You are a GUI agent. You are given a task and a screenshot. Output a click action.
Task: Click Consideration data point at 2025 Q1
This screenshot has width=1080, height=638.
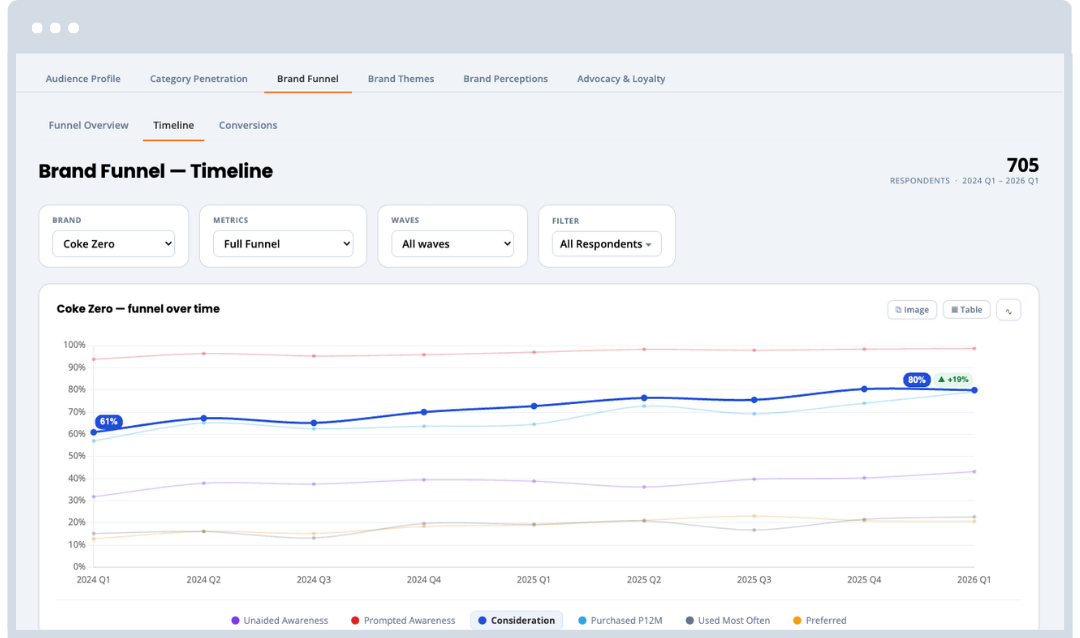tap(534, 407)
